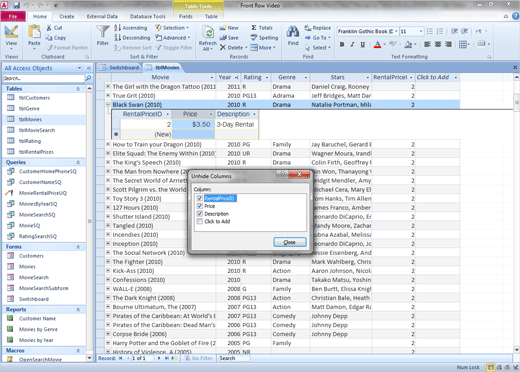This screenshot has width=520, height=372.
Task: Click Close in Unhide Columns dialog
Action: point(290,242)
